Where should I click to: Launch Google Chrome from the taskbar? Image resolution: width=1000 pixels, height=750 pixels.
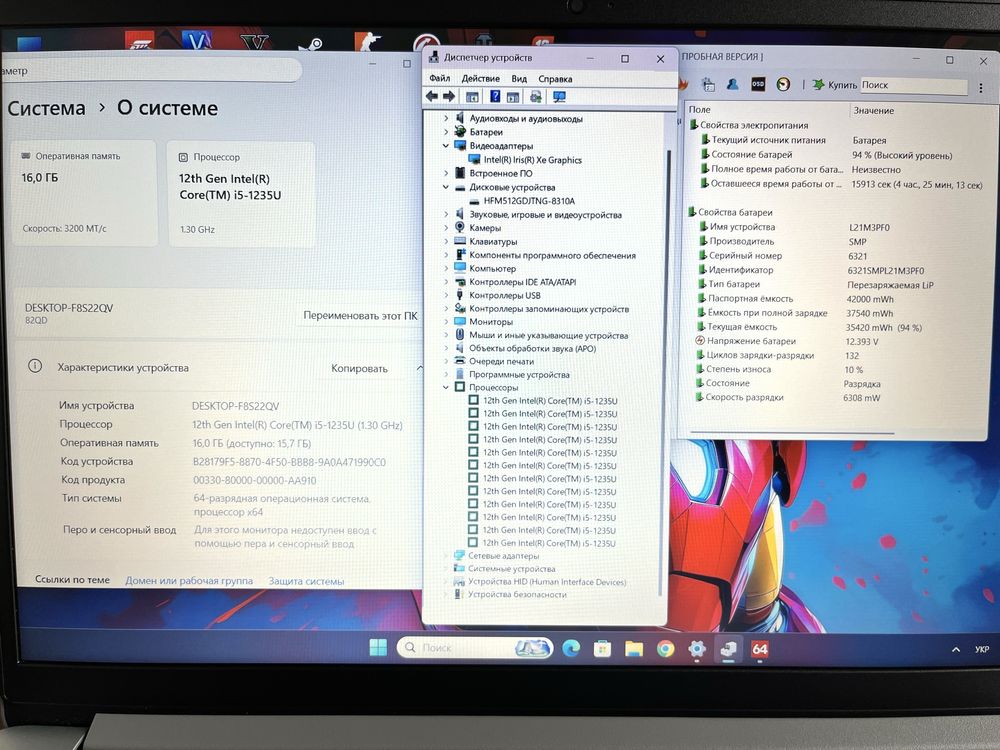coord(665,649)
